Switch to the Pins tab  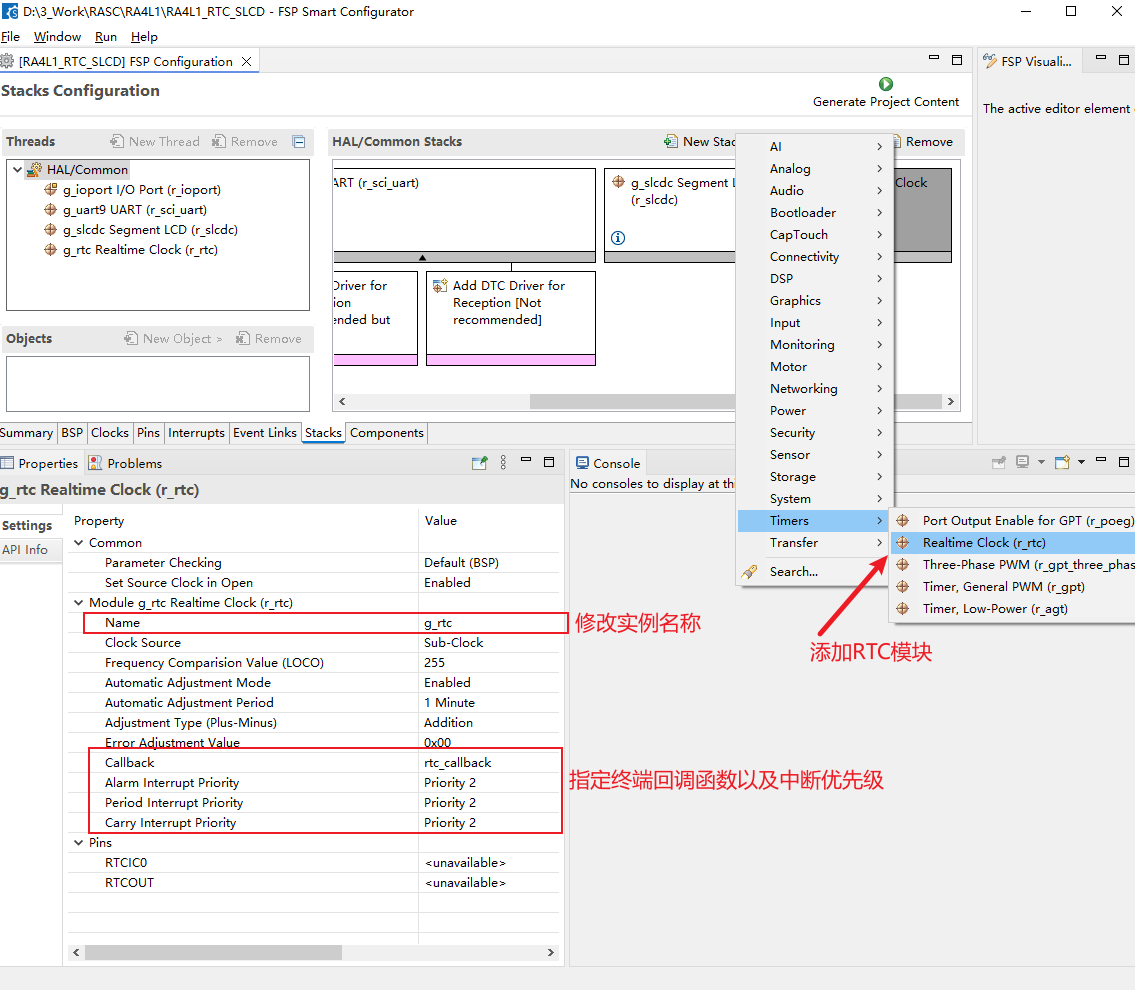[148, 433]
